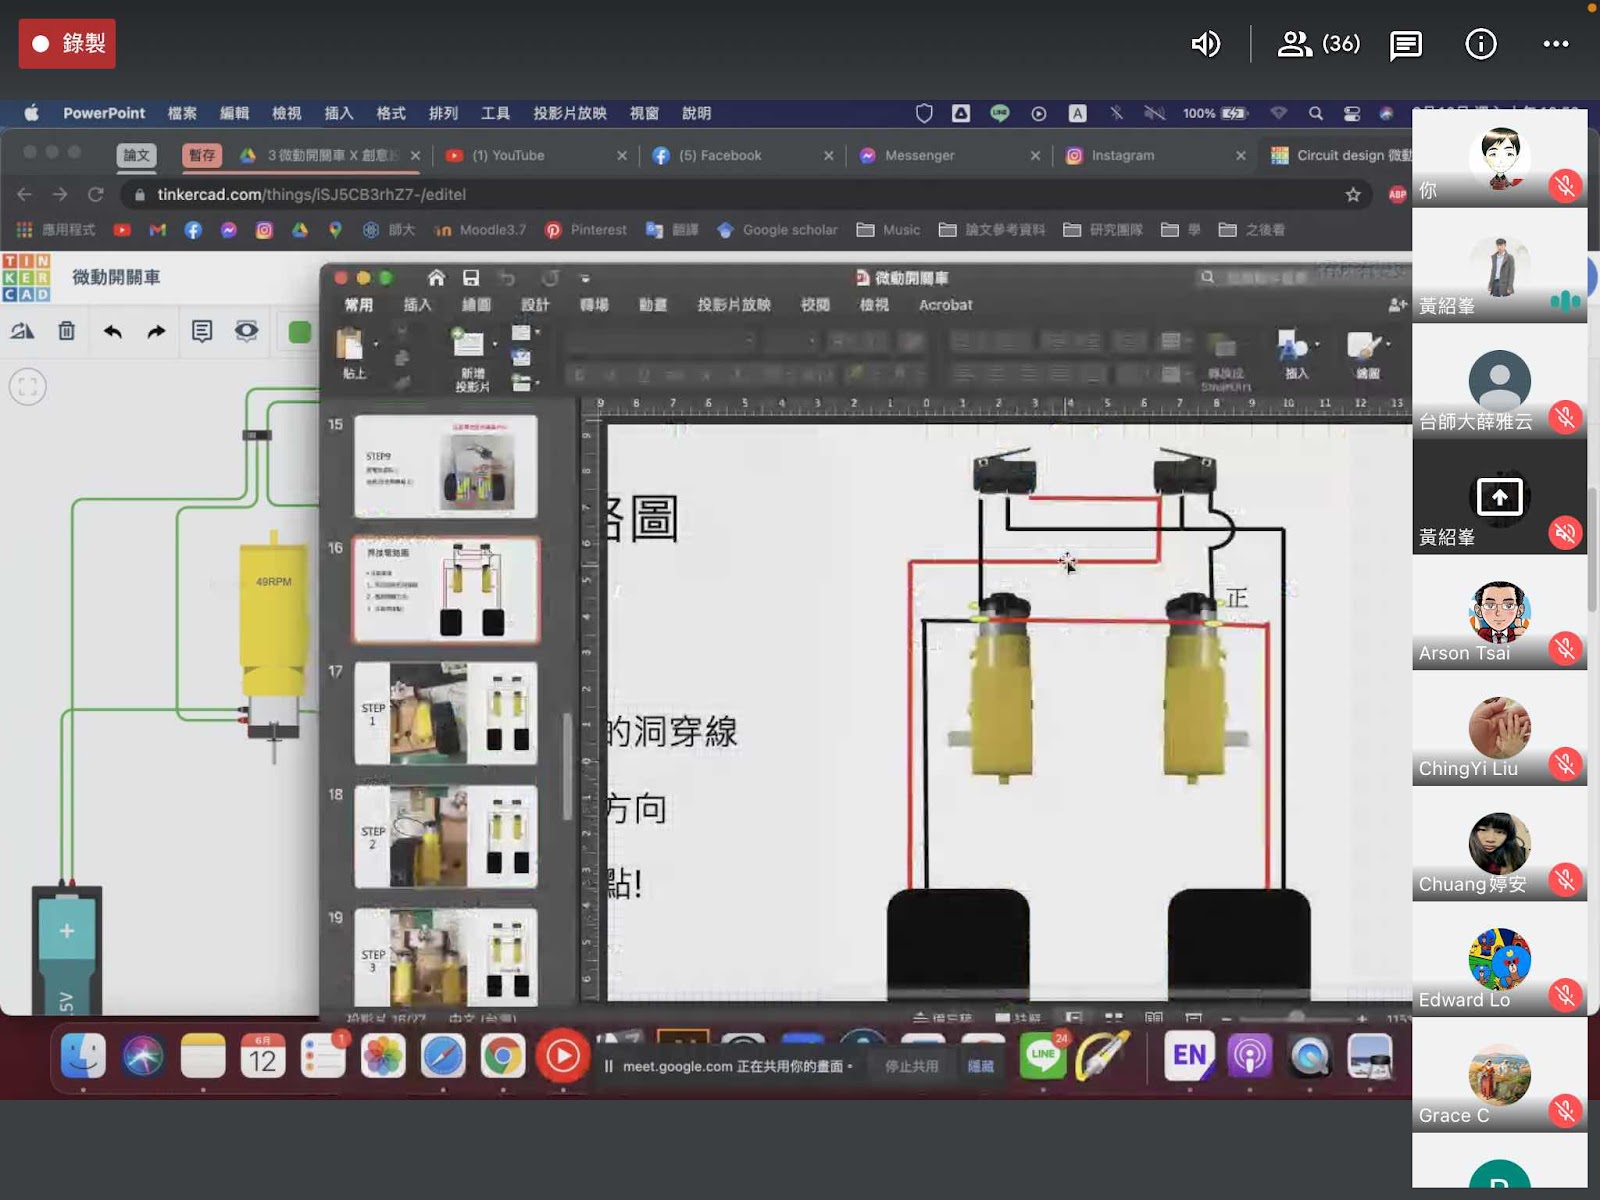1600x1200 pixels.
Task: Click the Tinkercad redo arrow
Action: 156,331
